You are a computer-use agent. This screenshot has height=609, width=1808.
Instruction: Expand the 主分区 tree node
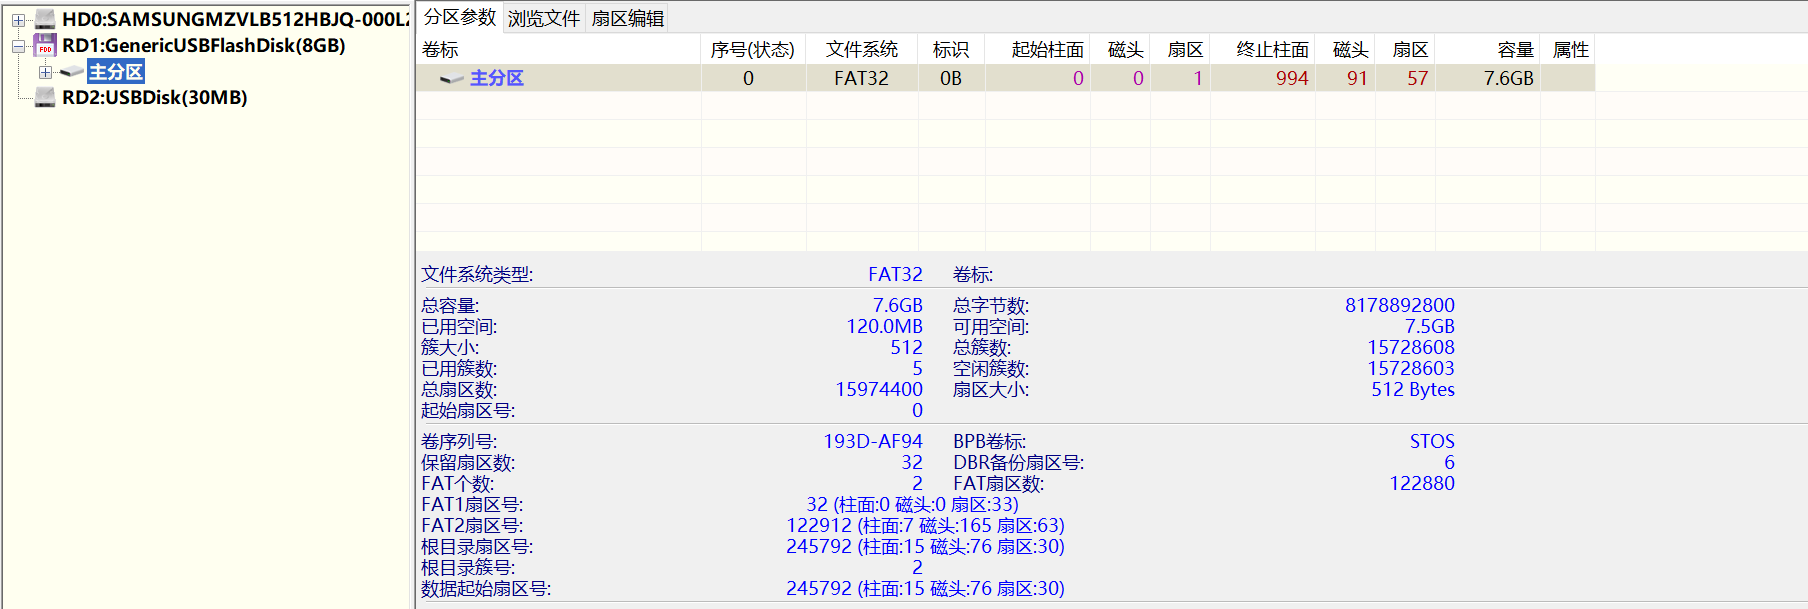(45, 72)
